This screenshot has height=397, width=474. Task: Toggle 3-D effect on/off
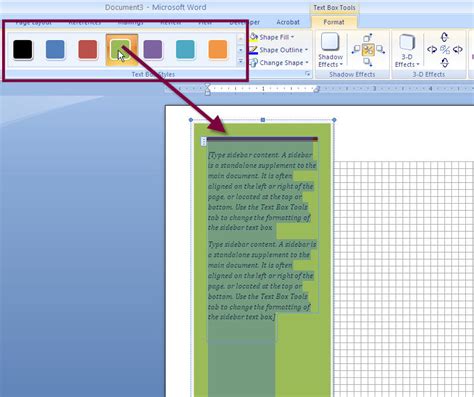click(445, 50)
